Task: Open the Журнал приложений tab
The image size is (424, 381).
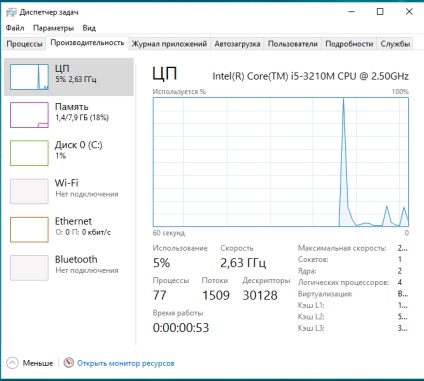Action: [x=169, y=44]
